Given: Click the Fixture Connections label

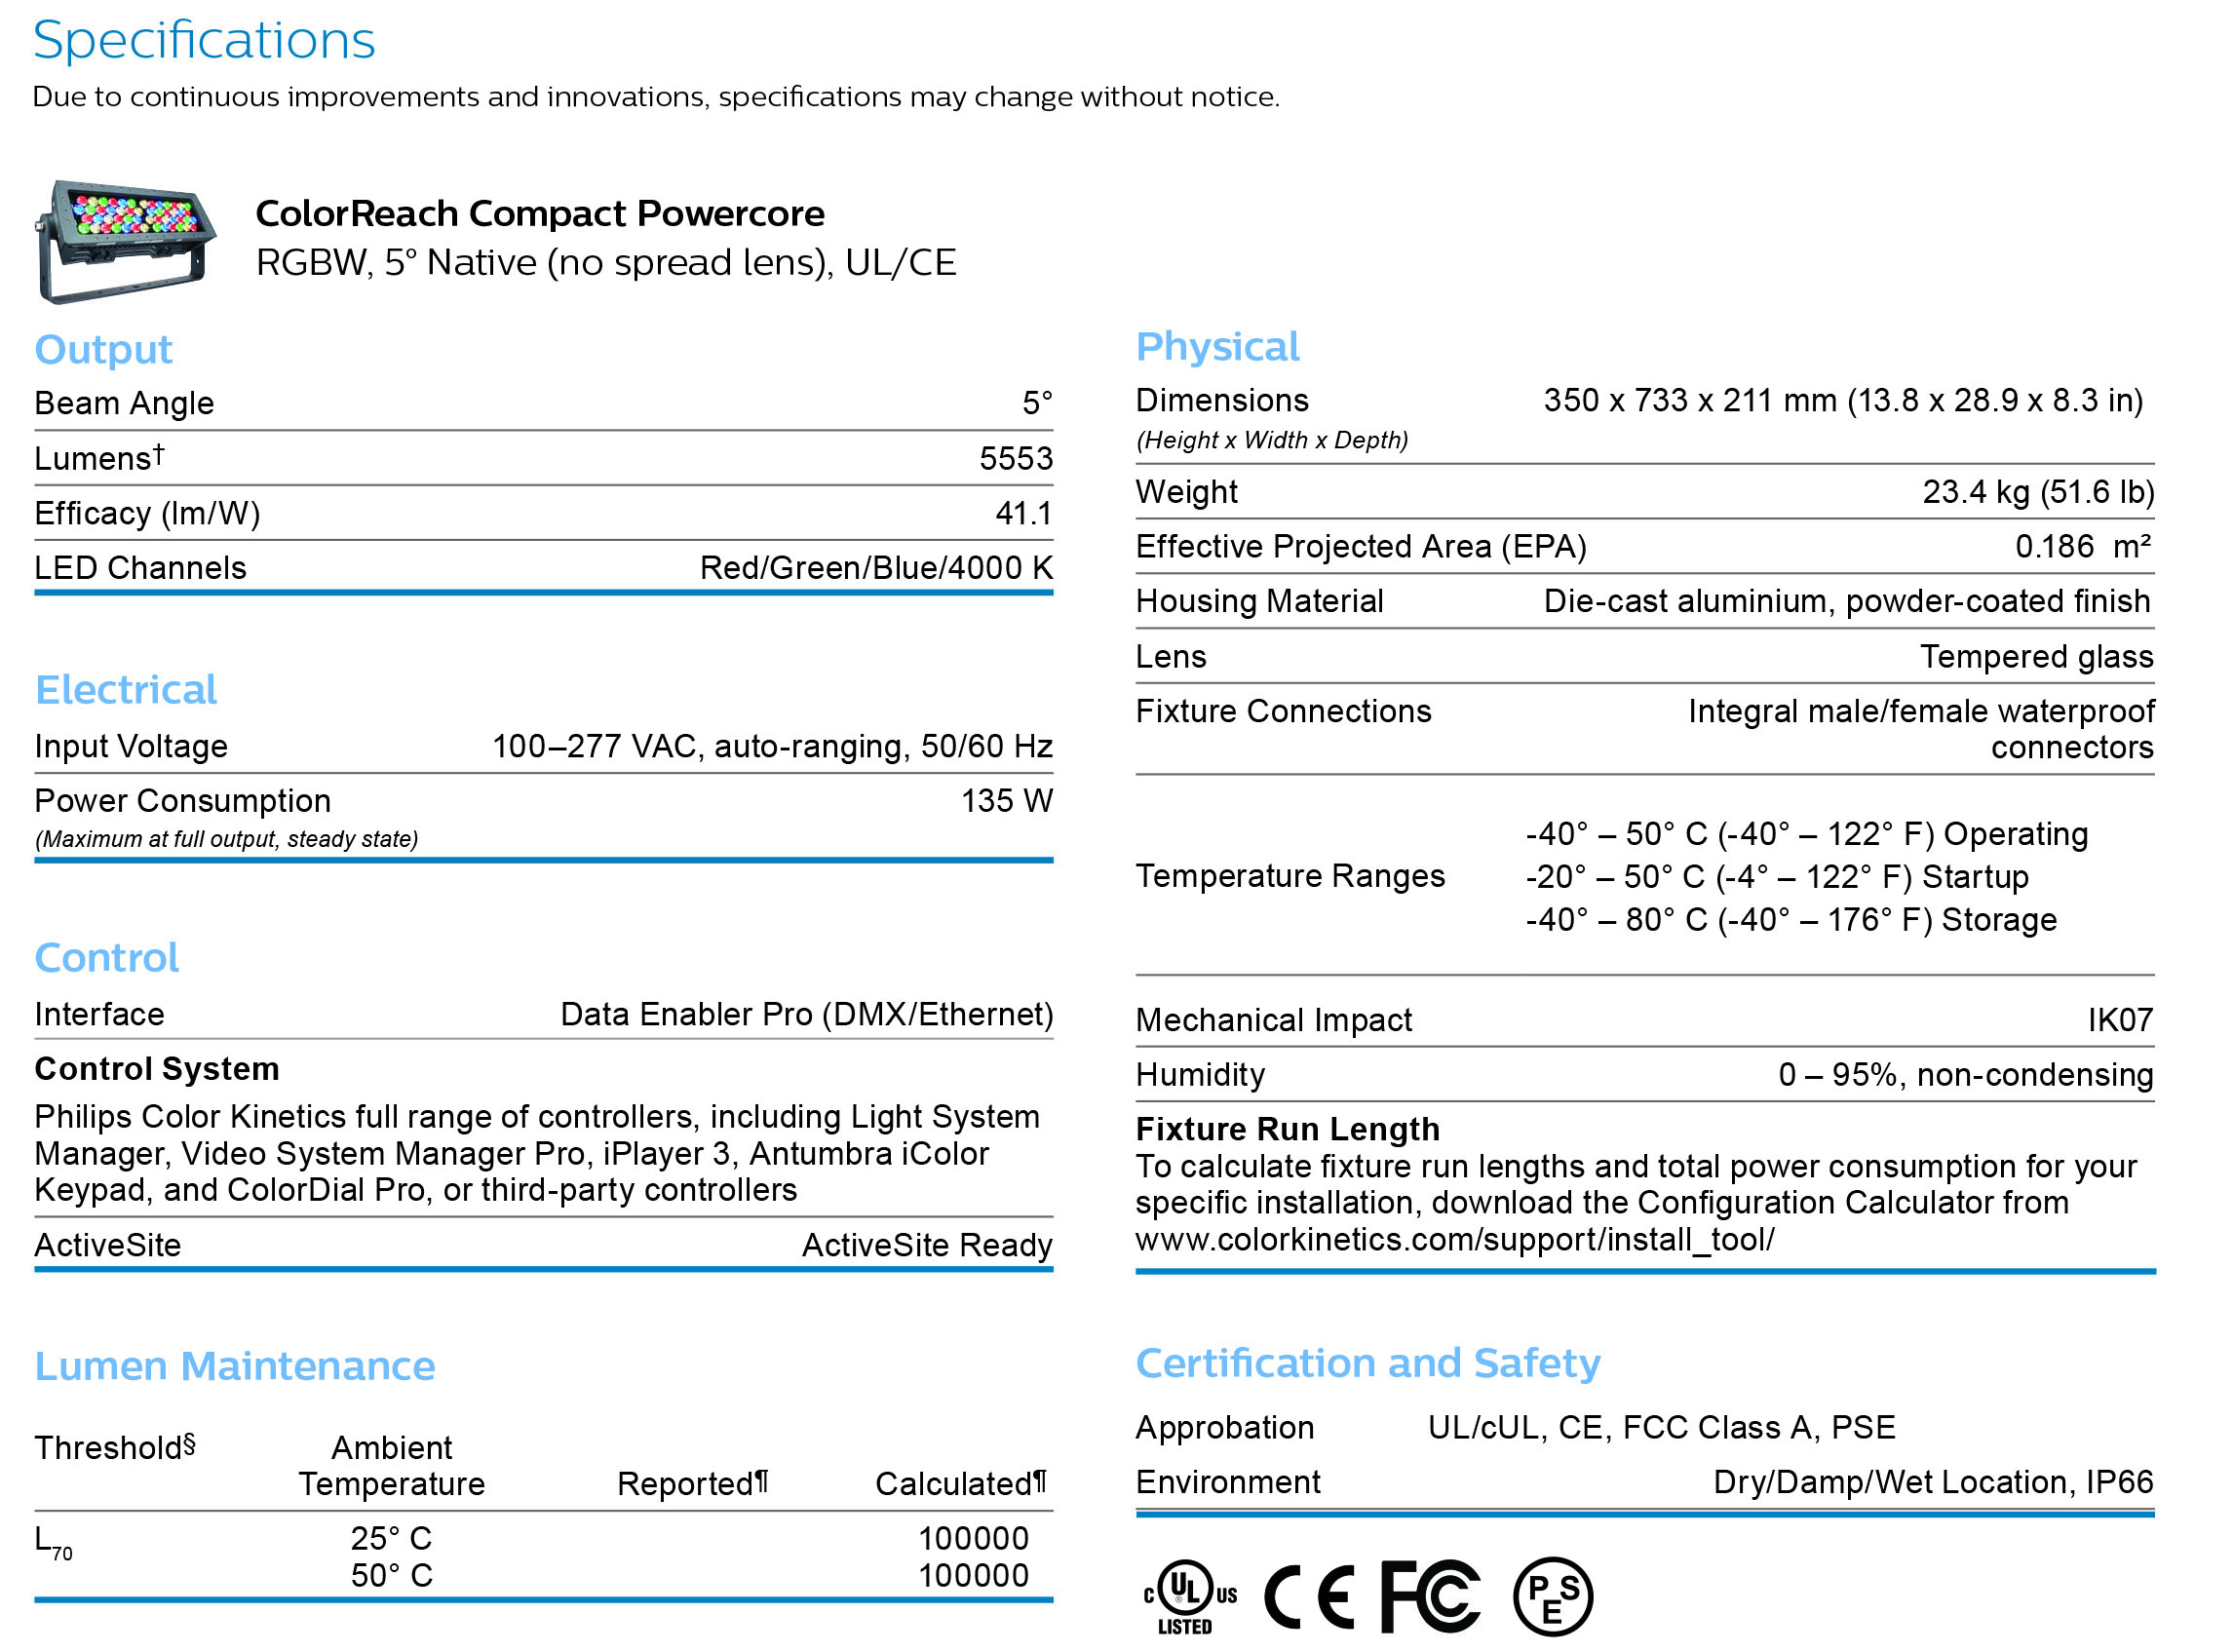Looking at the screenshot, I should click(1284, 711).
